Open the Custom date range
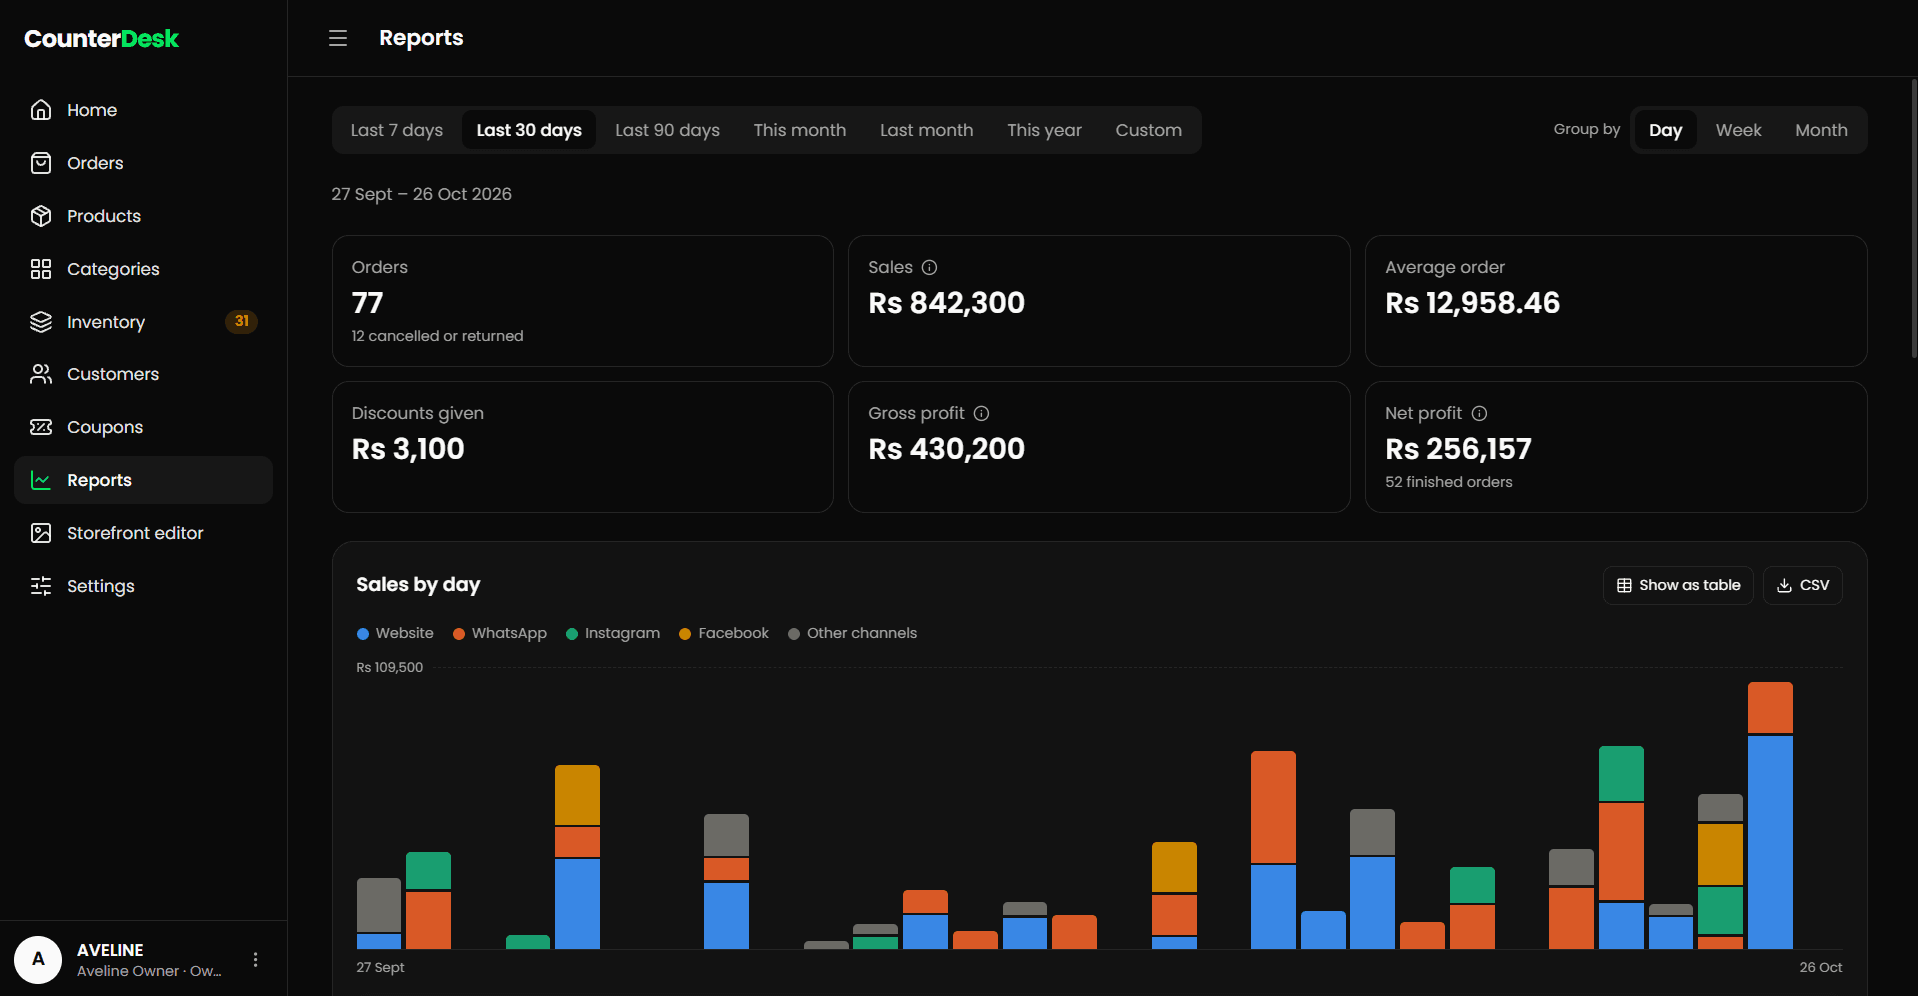The width and height of the screenshot is (1918, 996). [1149, 130]
